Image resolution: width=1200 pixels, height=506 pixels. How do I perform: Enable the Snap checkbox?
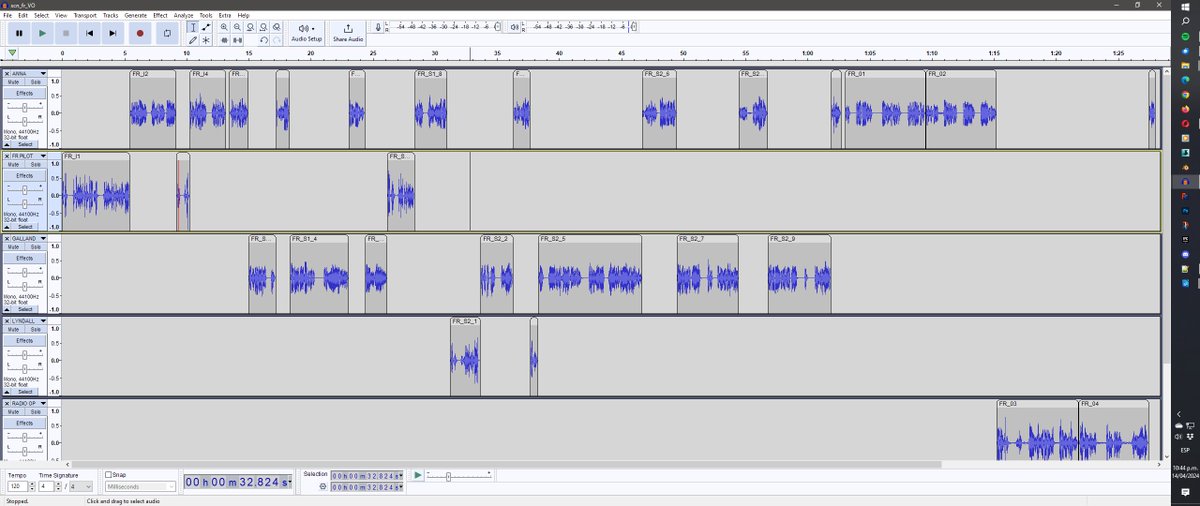tap(108, 474)
